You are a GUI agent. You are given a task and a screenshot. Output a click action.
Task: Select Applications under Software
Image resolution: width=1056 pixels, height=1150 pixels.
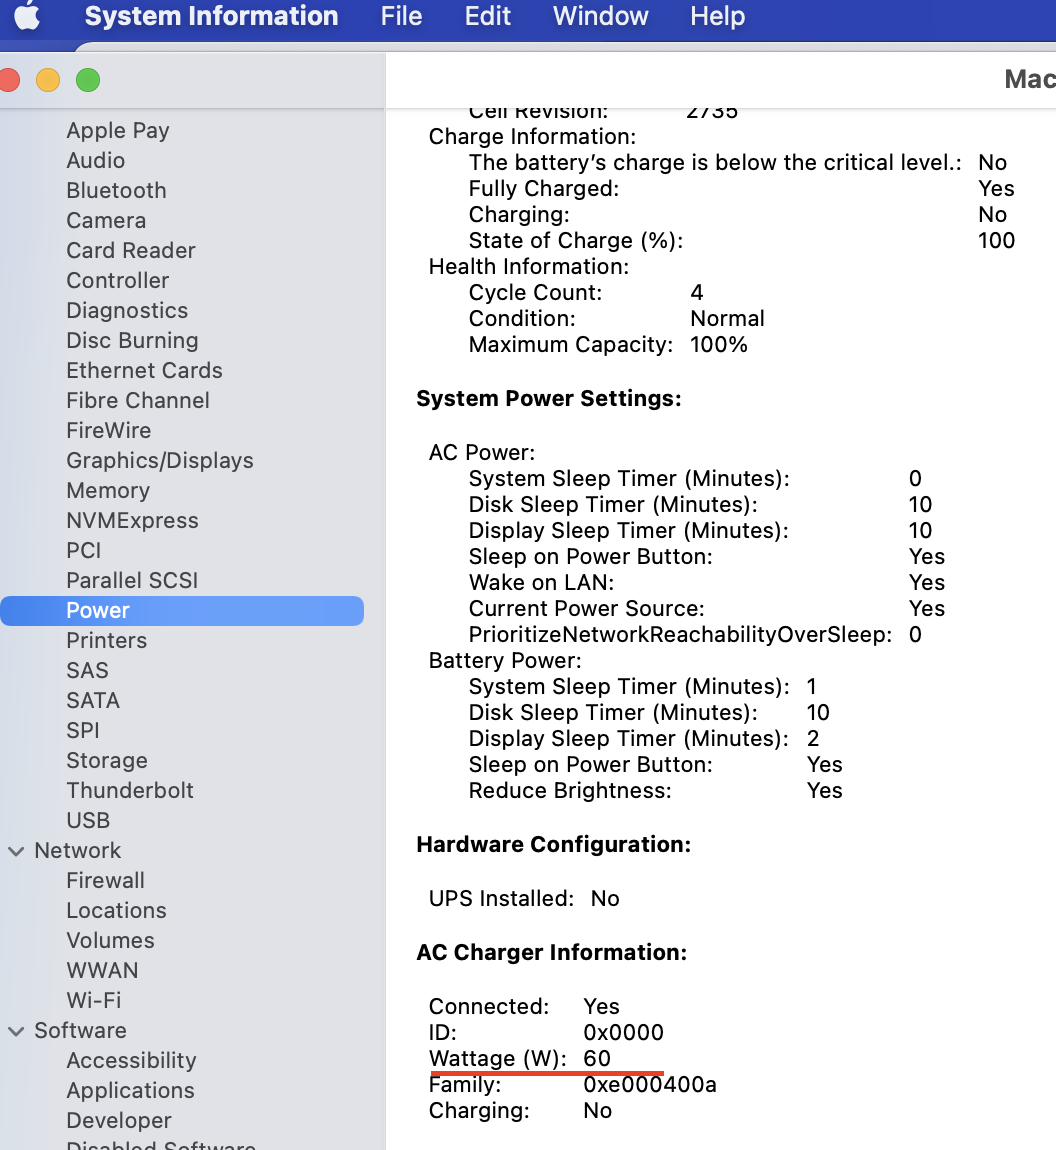click(131, 1091)
